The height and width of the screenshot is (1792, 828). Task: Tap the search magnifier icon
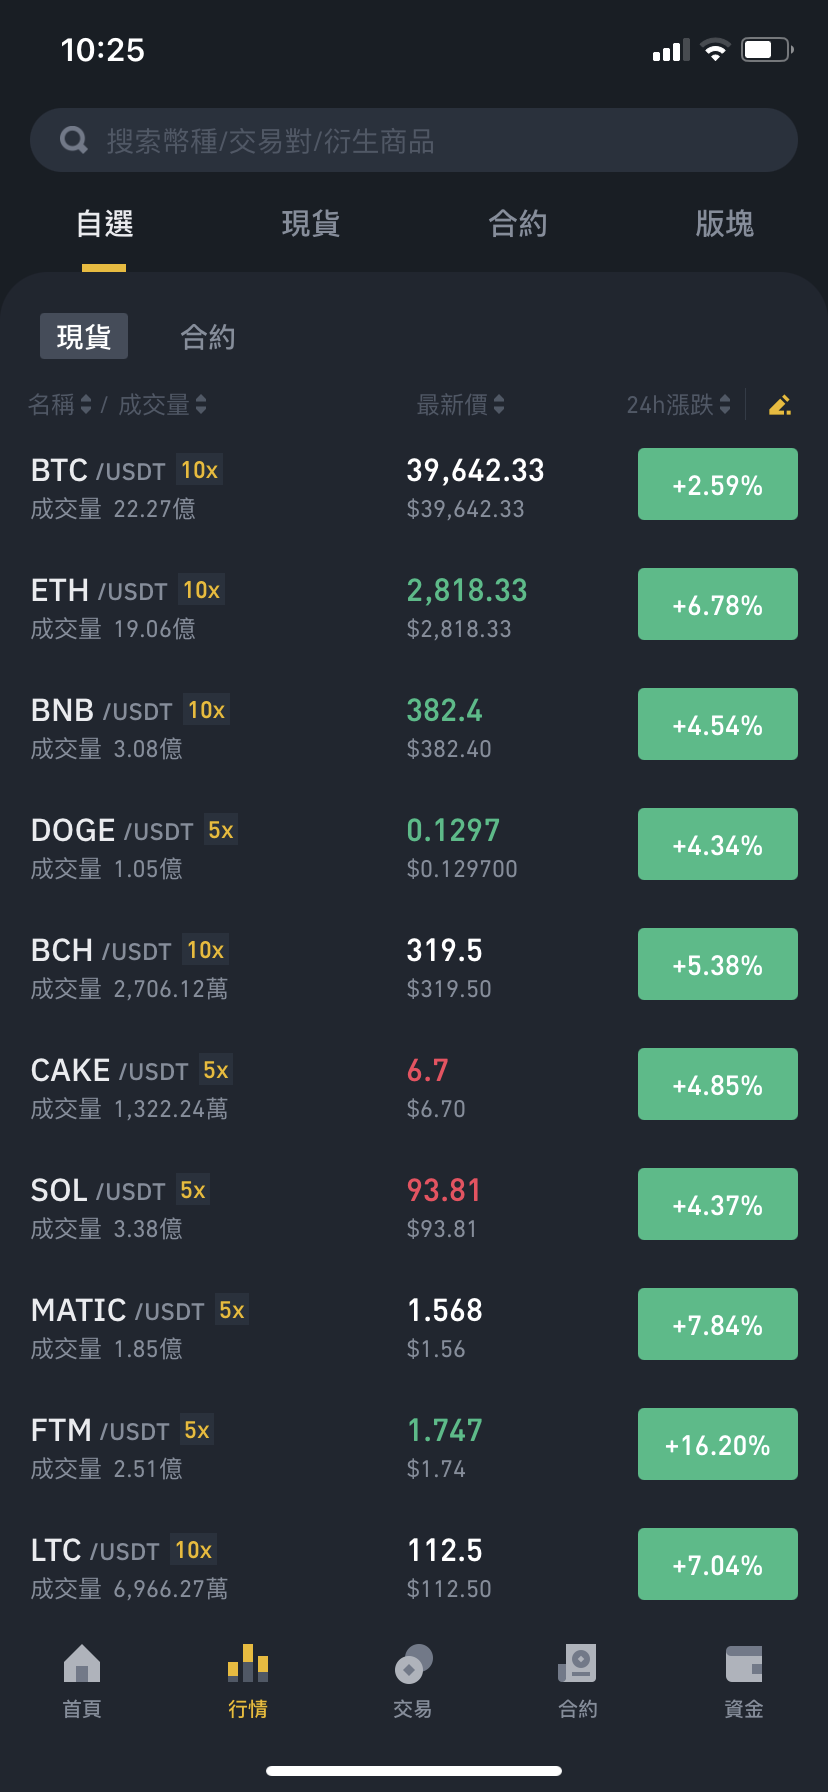(74, 140)
